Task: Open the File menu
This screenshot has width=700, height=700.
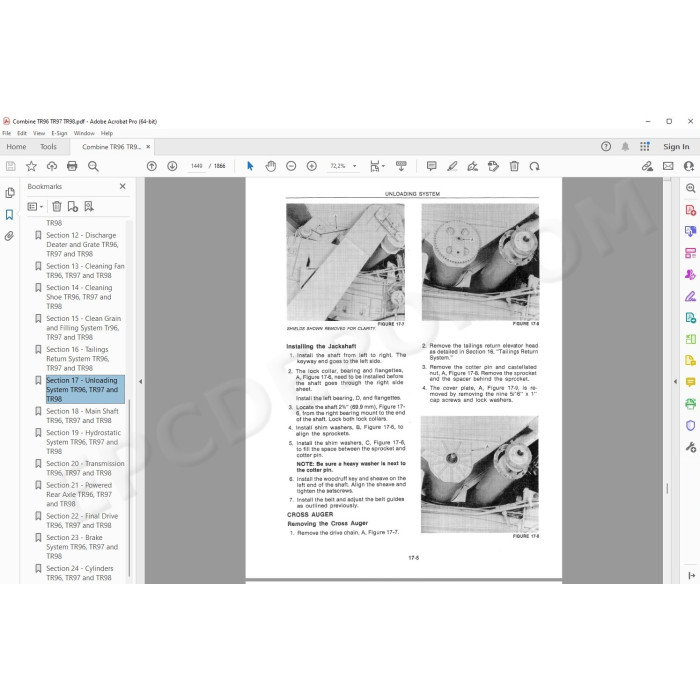Action: pos(7,133)
